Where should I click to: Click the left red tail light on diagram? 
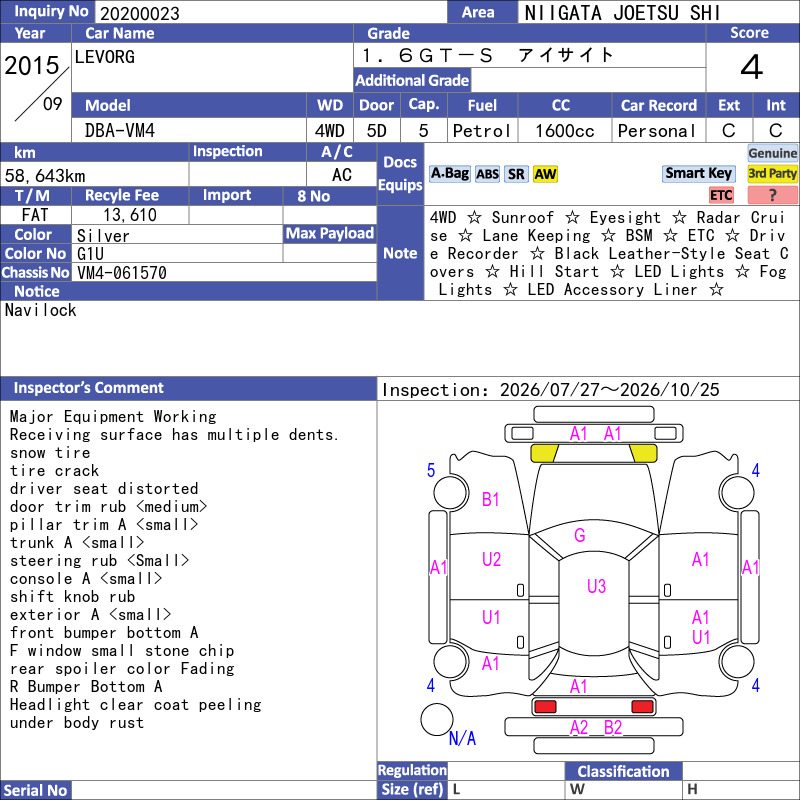pos(545,707)
